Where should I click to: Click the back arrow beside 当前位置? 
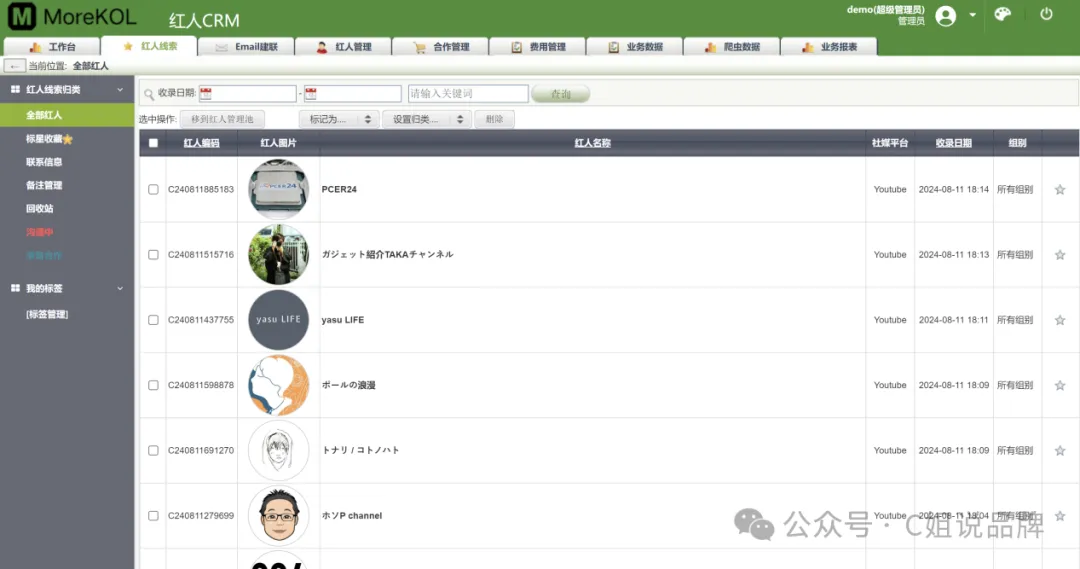[14, 66]
